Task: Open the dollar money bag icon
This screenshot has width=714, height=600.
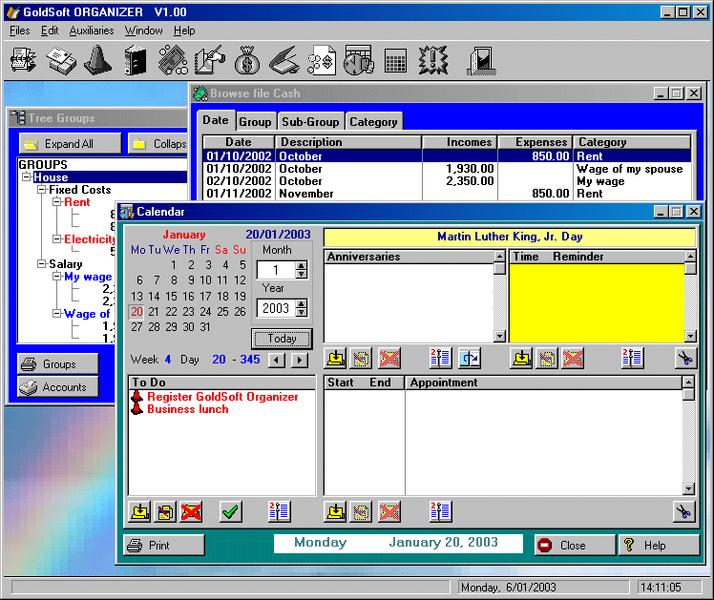Action: point(247,60)
